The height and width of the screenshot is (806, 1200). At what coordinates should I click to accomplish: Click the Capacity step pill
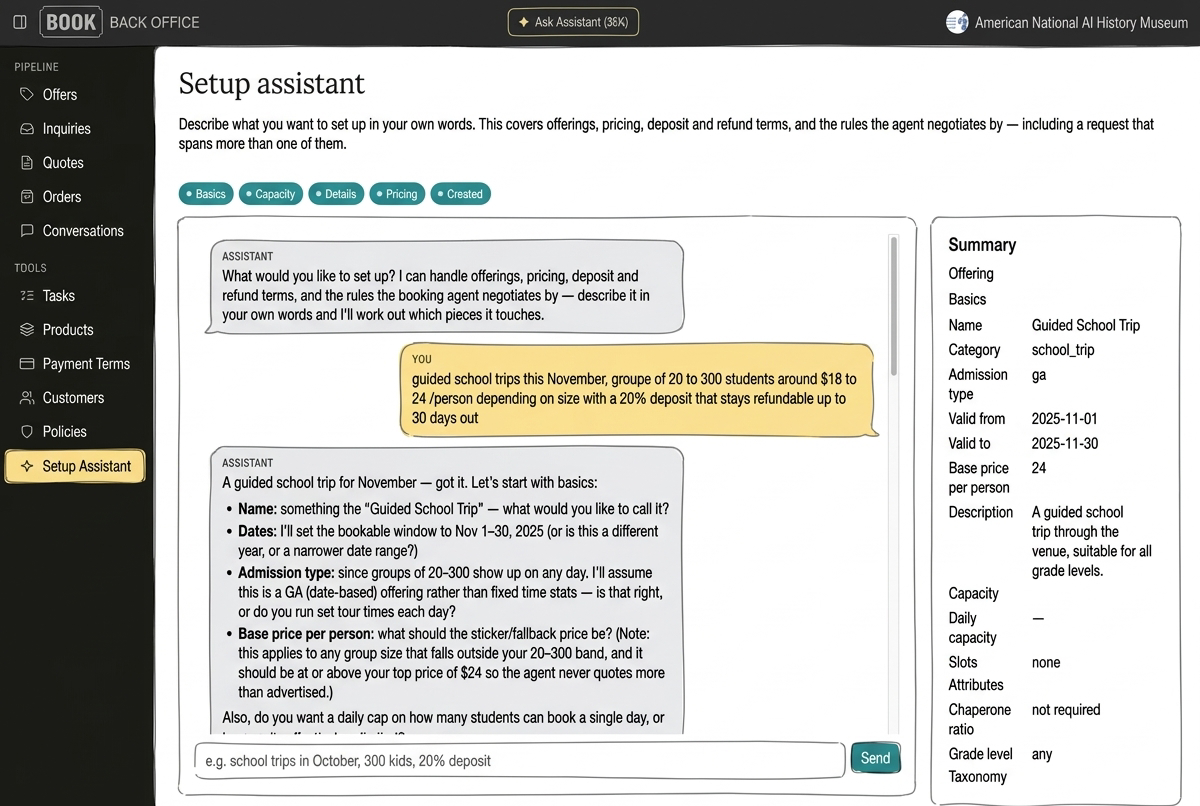click(270, 194)
